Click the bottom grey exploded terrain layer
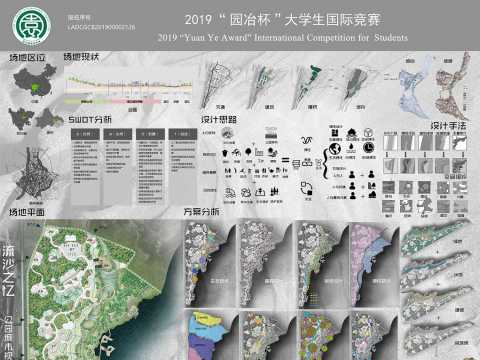The height and width of the screenshot is (360, 480). [437, 338]
